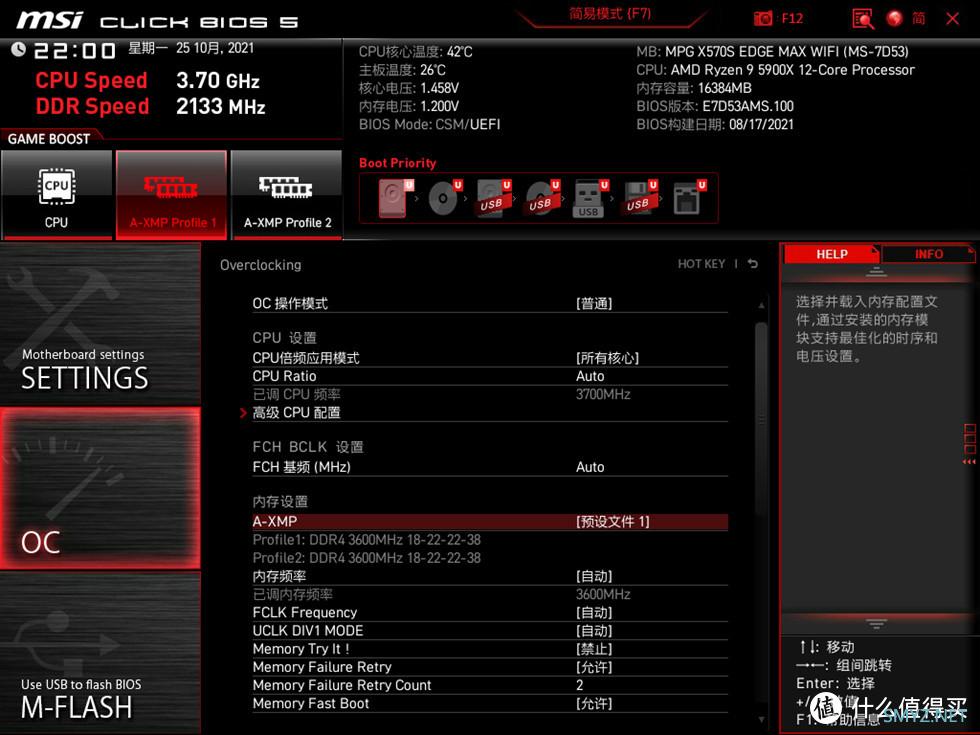Image resolution: width=980 pixels, height=735 pixels.
Task: Toggle the GAME BOOST CPU button
Action: (x=57, y=194)
